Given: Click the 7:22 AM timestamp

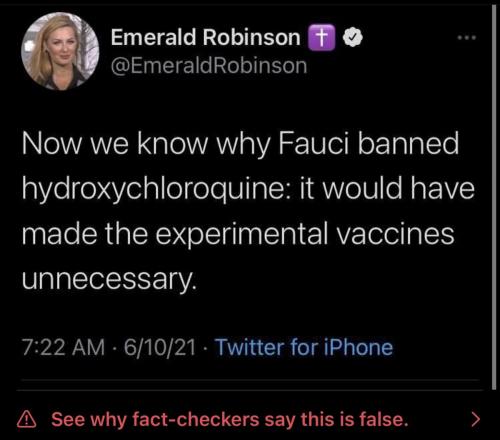Looking at the screenshot, I should point(64,347).
